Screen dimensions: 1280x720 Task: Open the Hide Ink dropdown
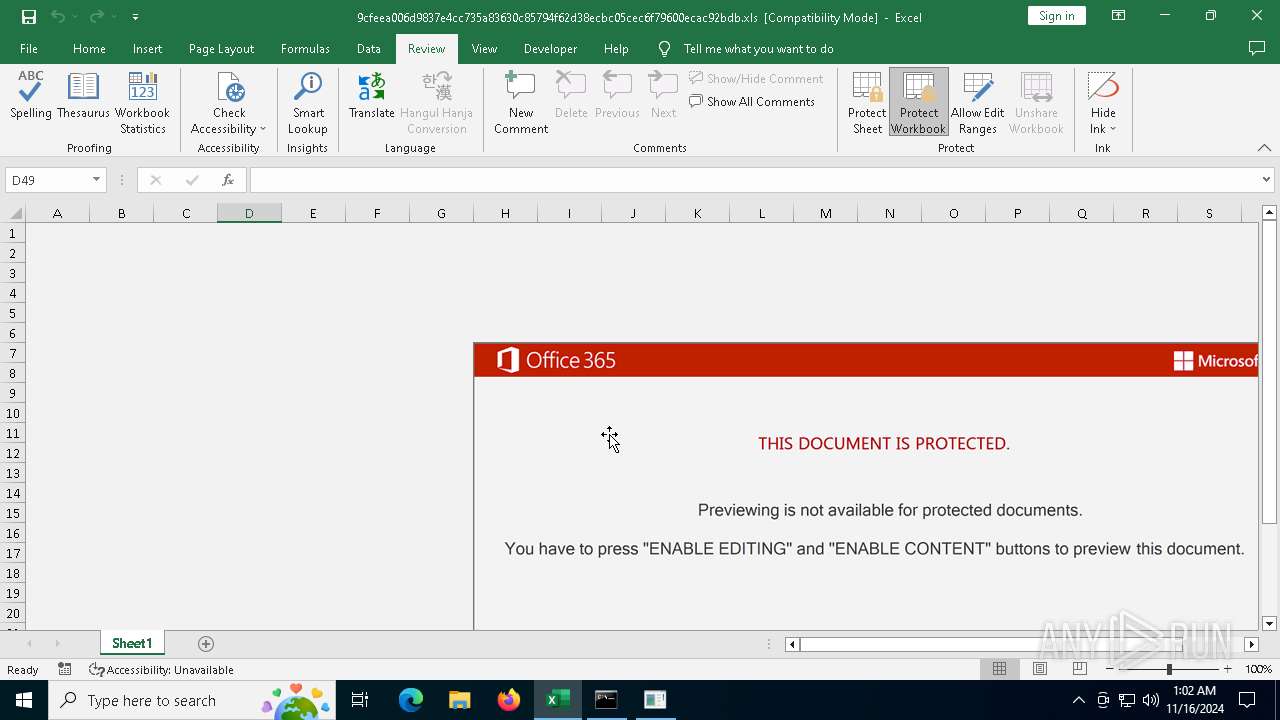pos(1103,103)
